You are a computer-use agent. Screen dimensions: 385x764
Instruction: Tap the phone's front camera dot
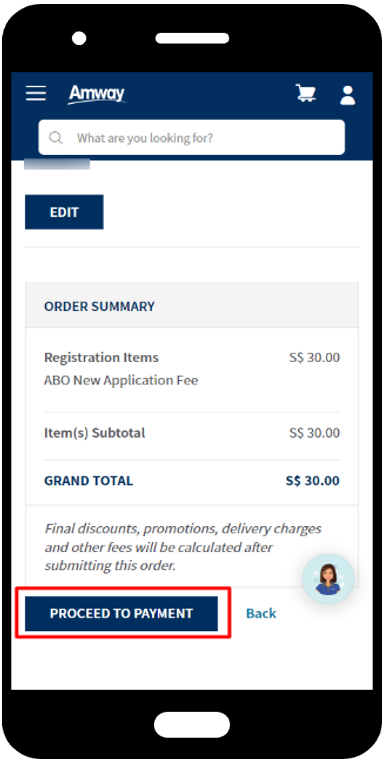pos(79,38)
